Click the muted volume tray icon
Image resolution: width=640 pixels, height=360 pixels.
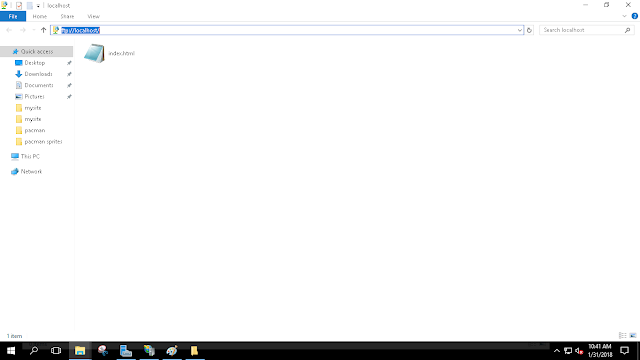click(x=579, y=351)
